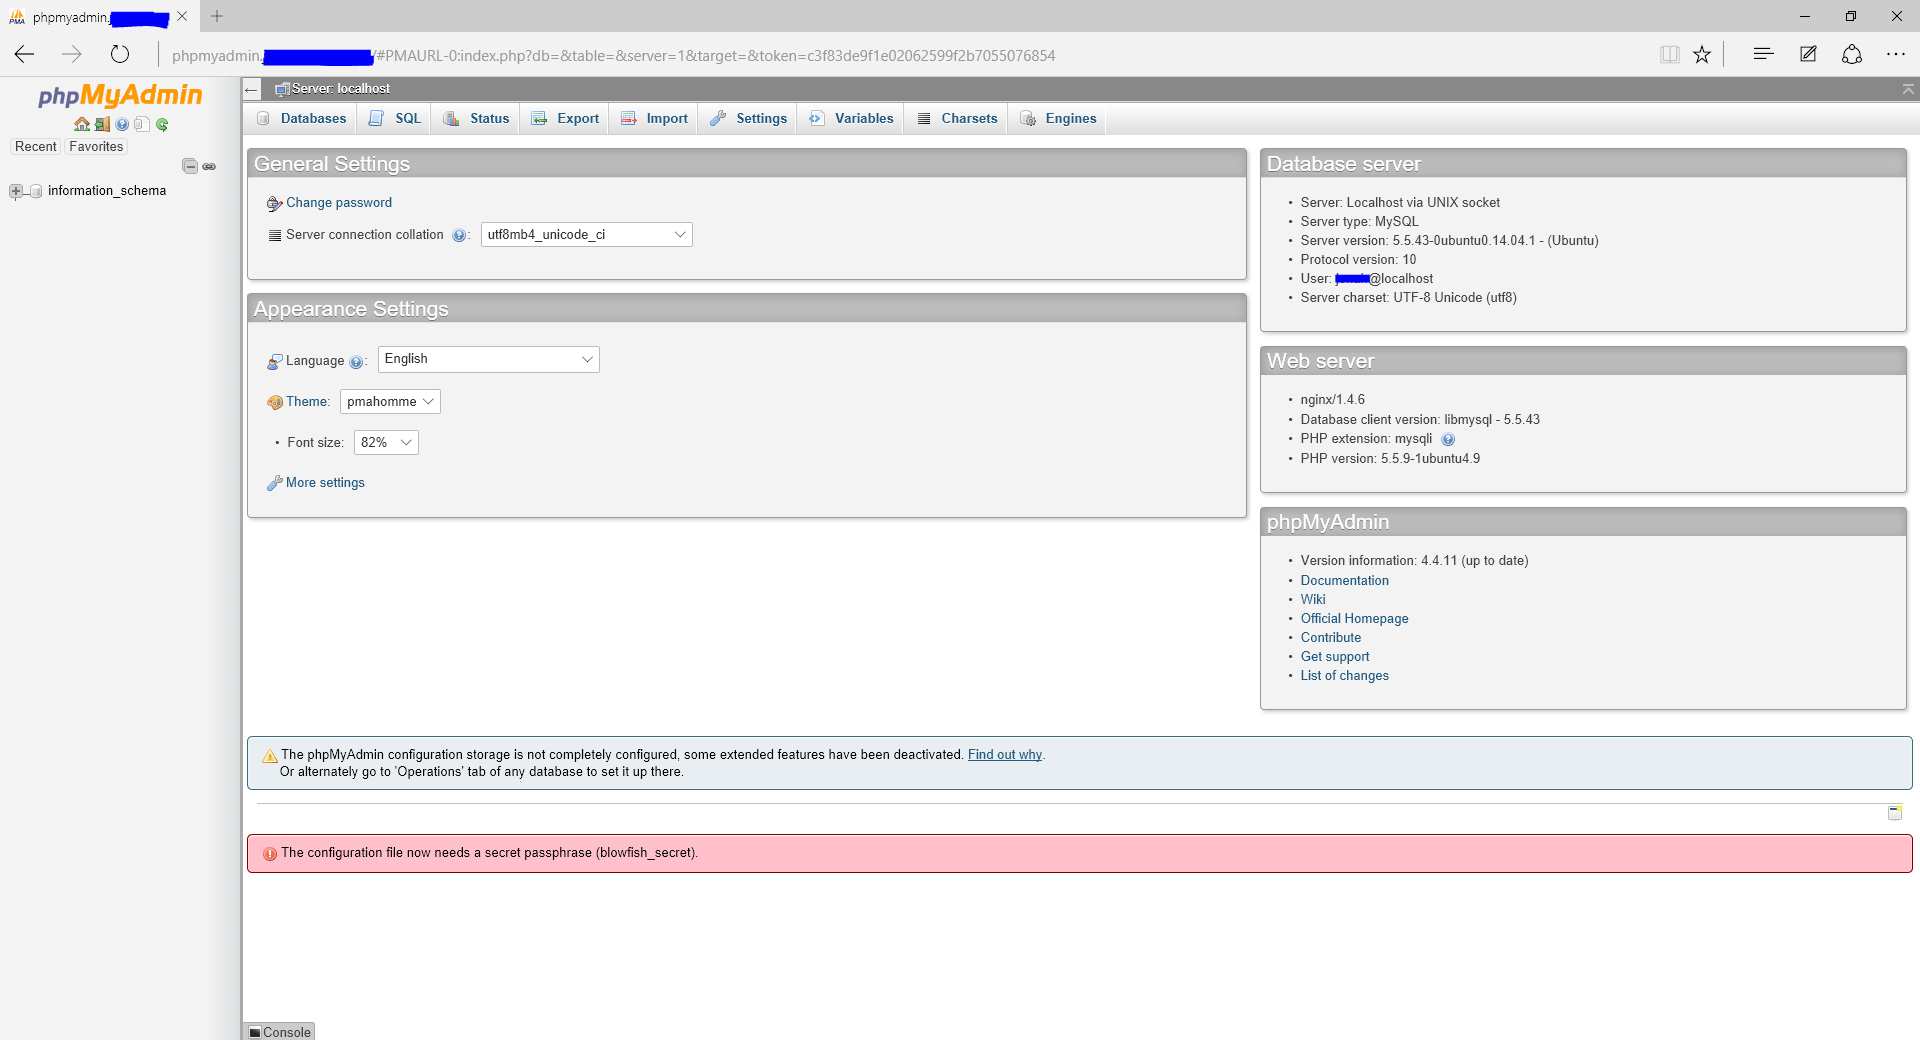The height and width of the screenshot is (1040, 1920).
Task: Click the wrench icon beside More settings
Action: tap(275, 483)
